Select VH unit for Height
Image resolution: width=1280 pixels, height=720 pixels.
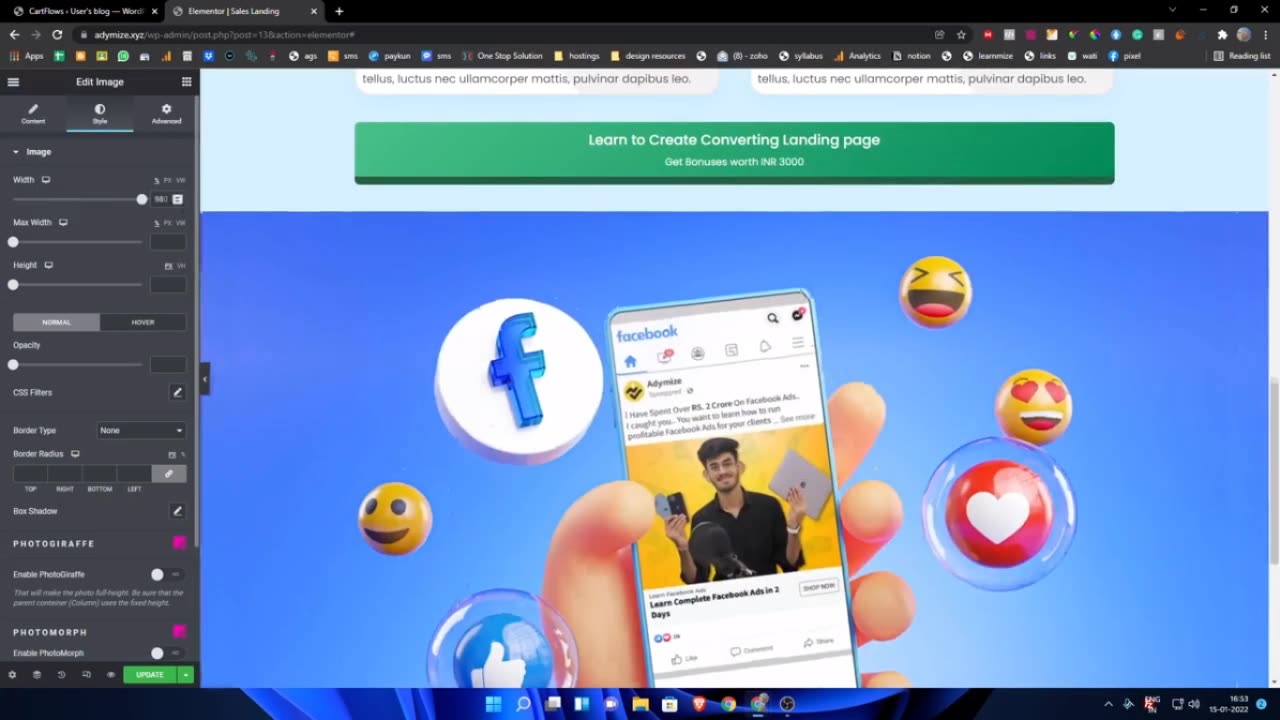[x=181, y=266]
